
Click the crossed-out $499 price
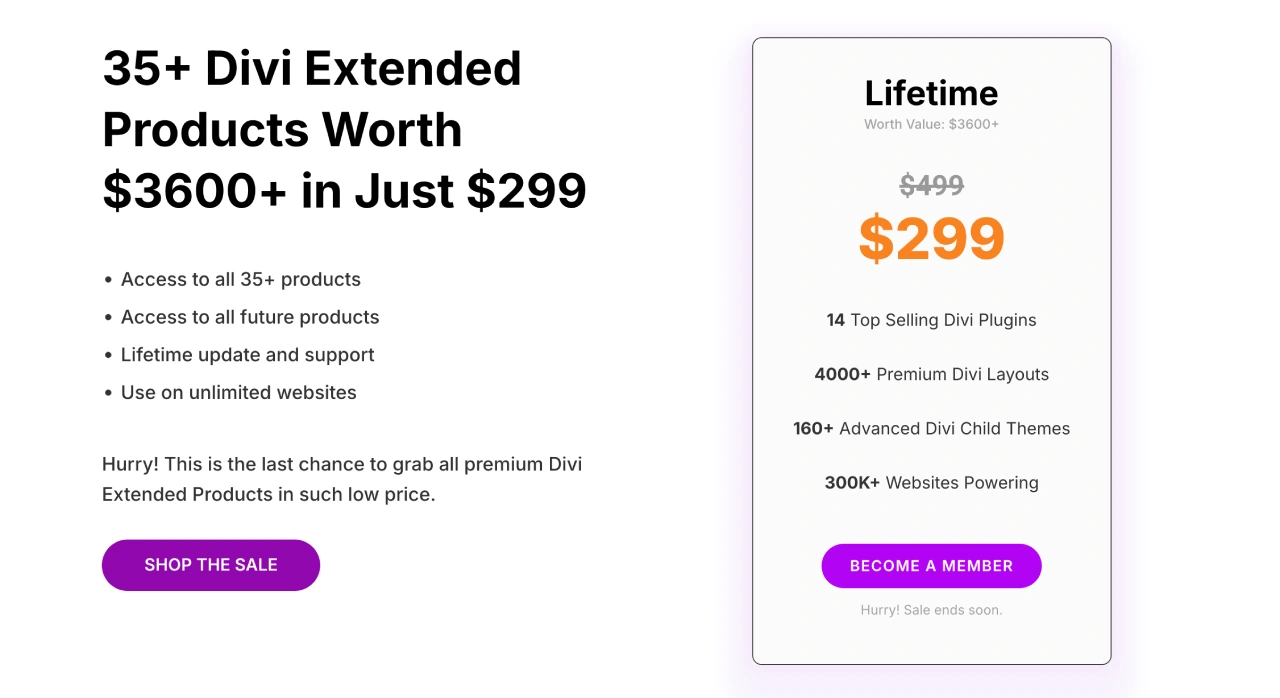pyautogui.click(x=931, y=185)
